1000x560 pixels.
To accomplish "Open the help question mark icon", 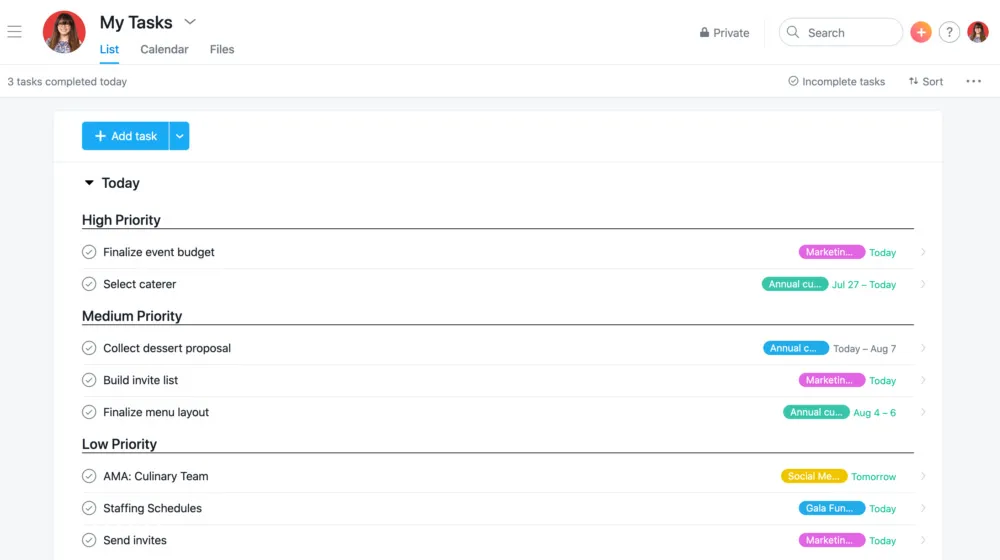I will point(949,32).
